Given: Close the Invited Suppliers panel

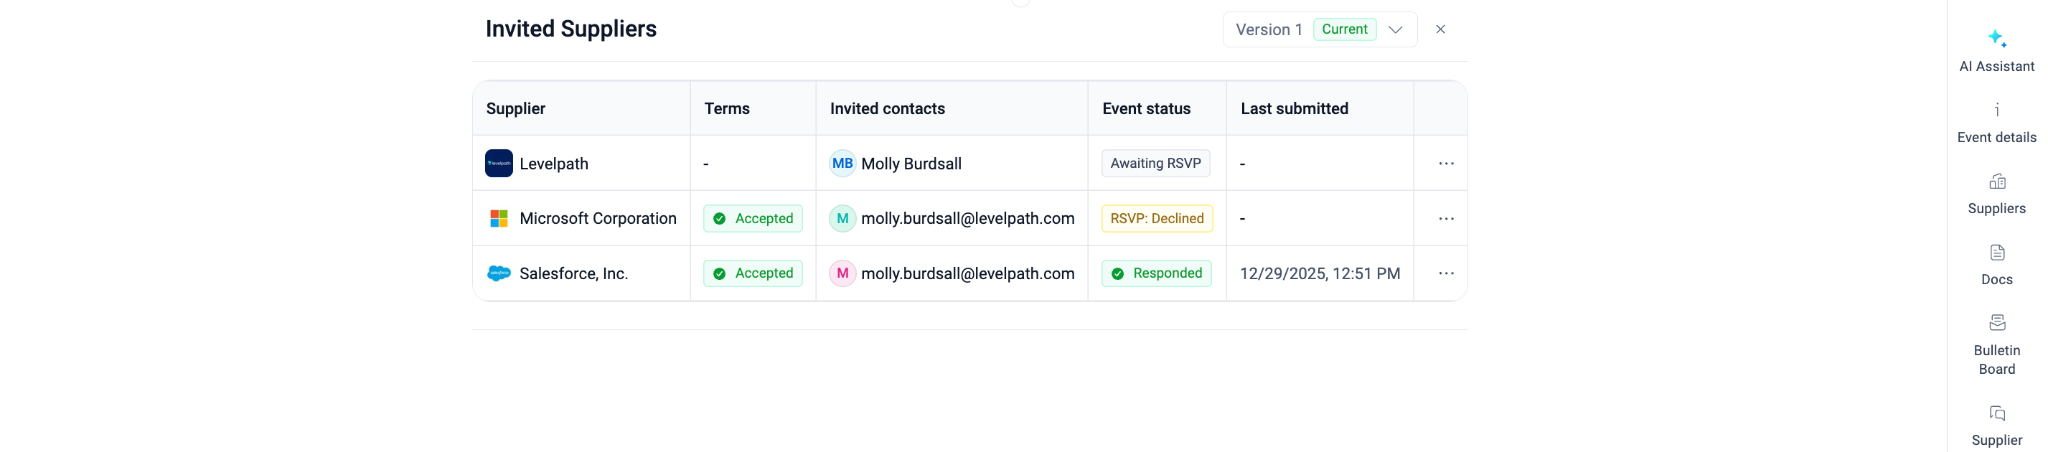Looking at the screenshot, I should point(1440,30).
